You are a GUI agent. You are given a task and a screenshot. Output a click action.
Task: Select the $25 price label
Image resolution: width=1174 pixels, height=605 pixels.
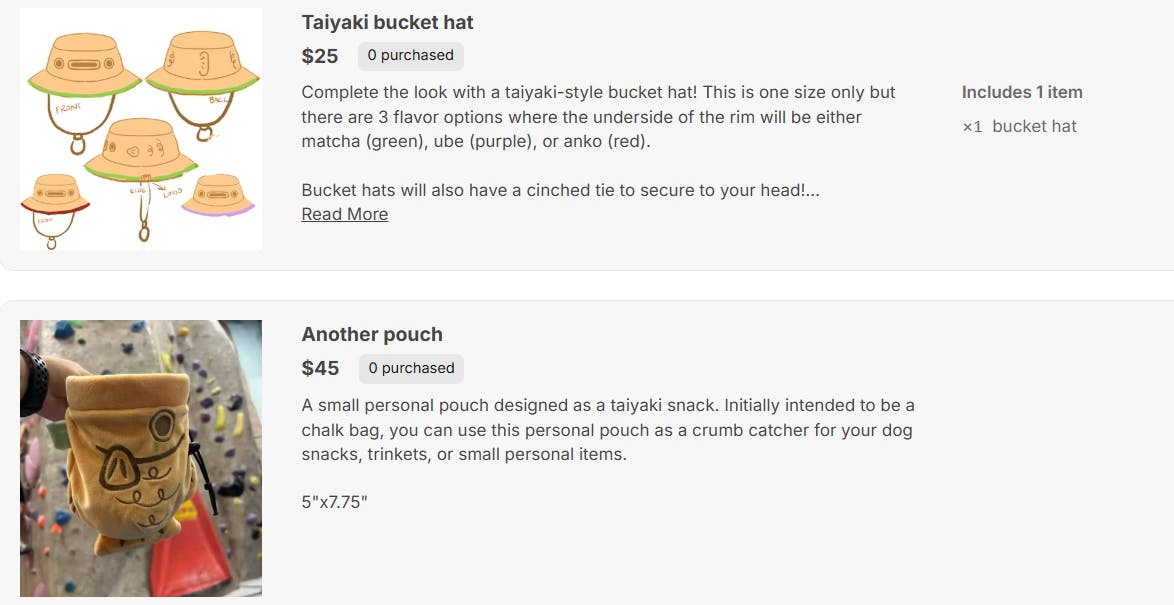320,56
